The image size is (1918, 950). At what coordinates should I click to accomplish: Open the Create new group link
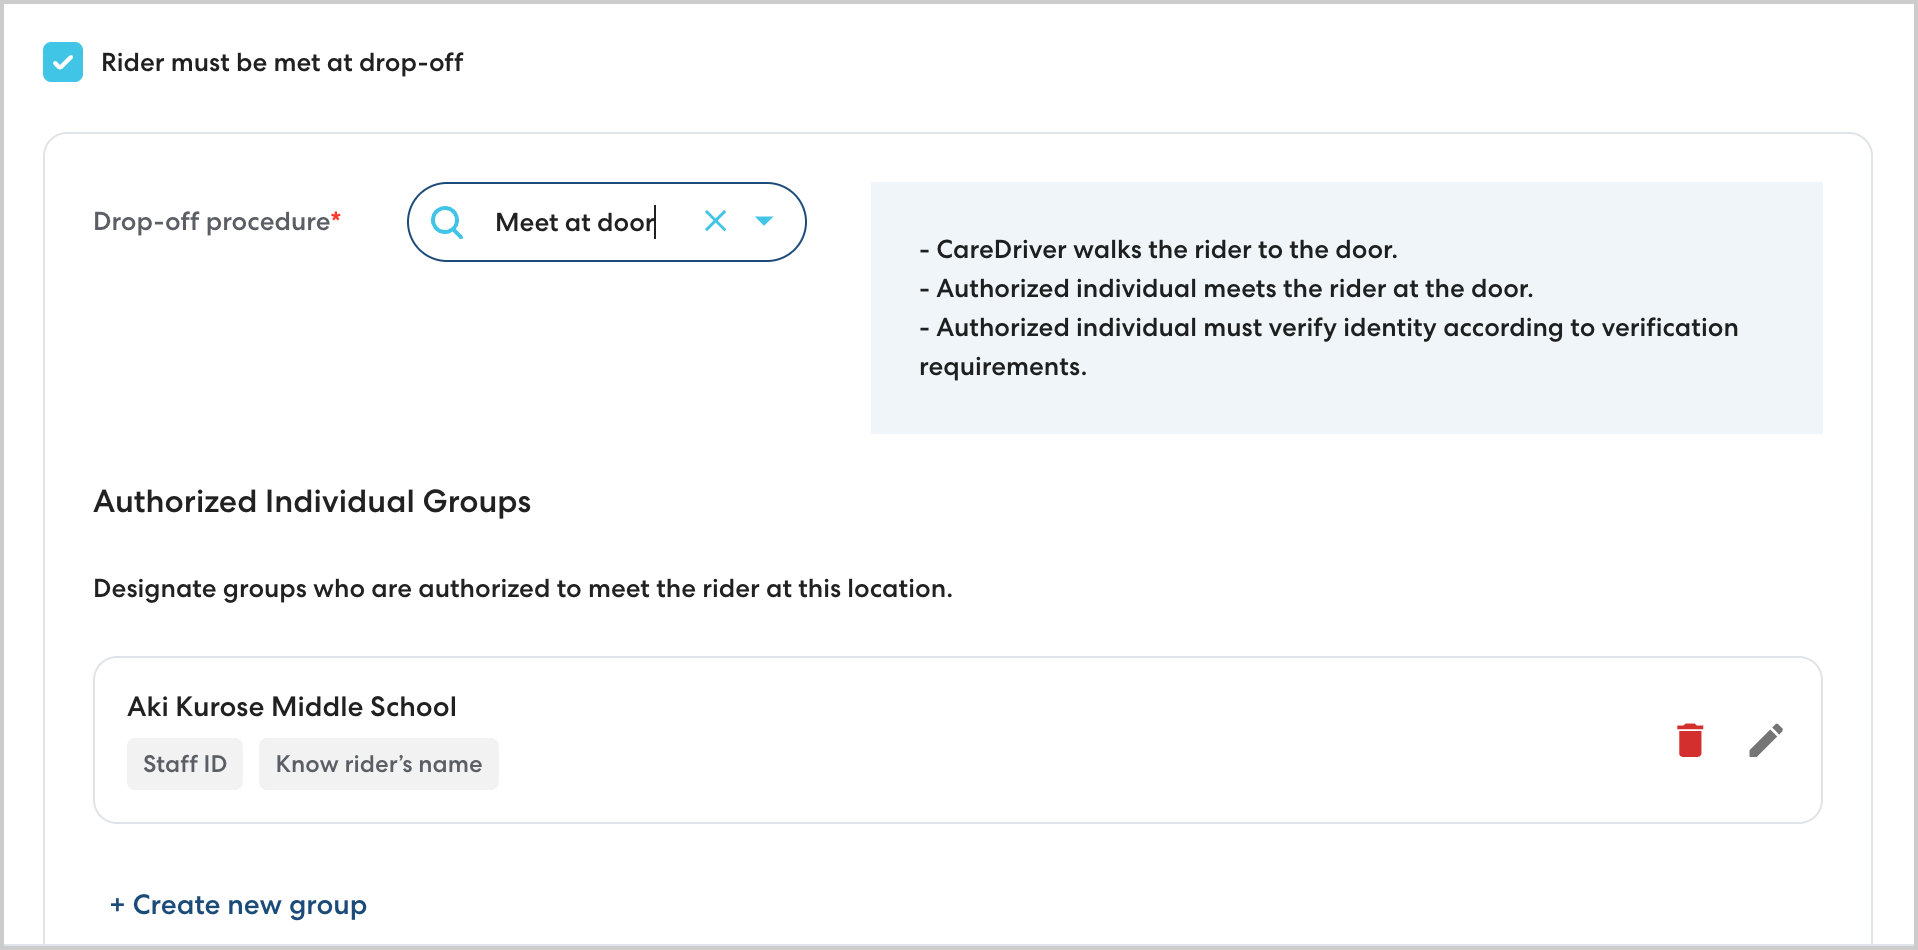click(x=249, y=905)
